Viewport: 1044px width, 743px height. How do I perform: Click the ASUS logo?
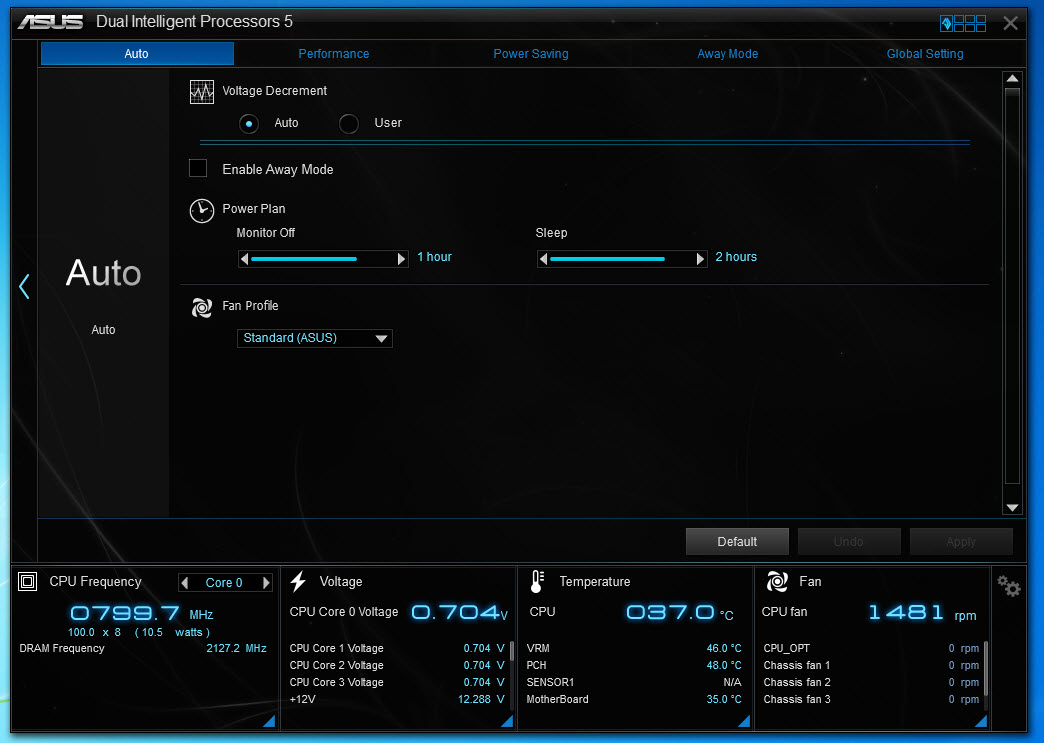[x=51, y=22]
